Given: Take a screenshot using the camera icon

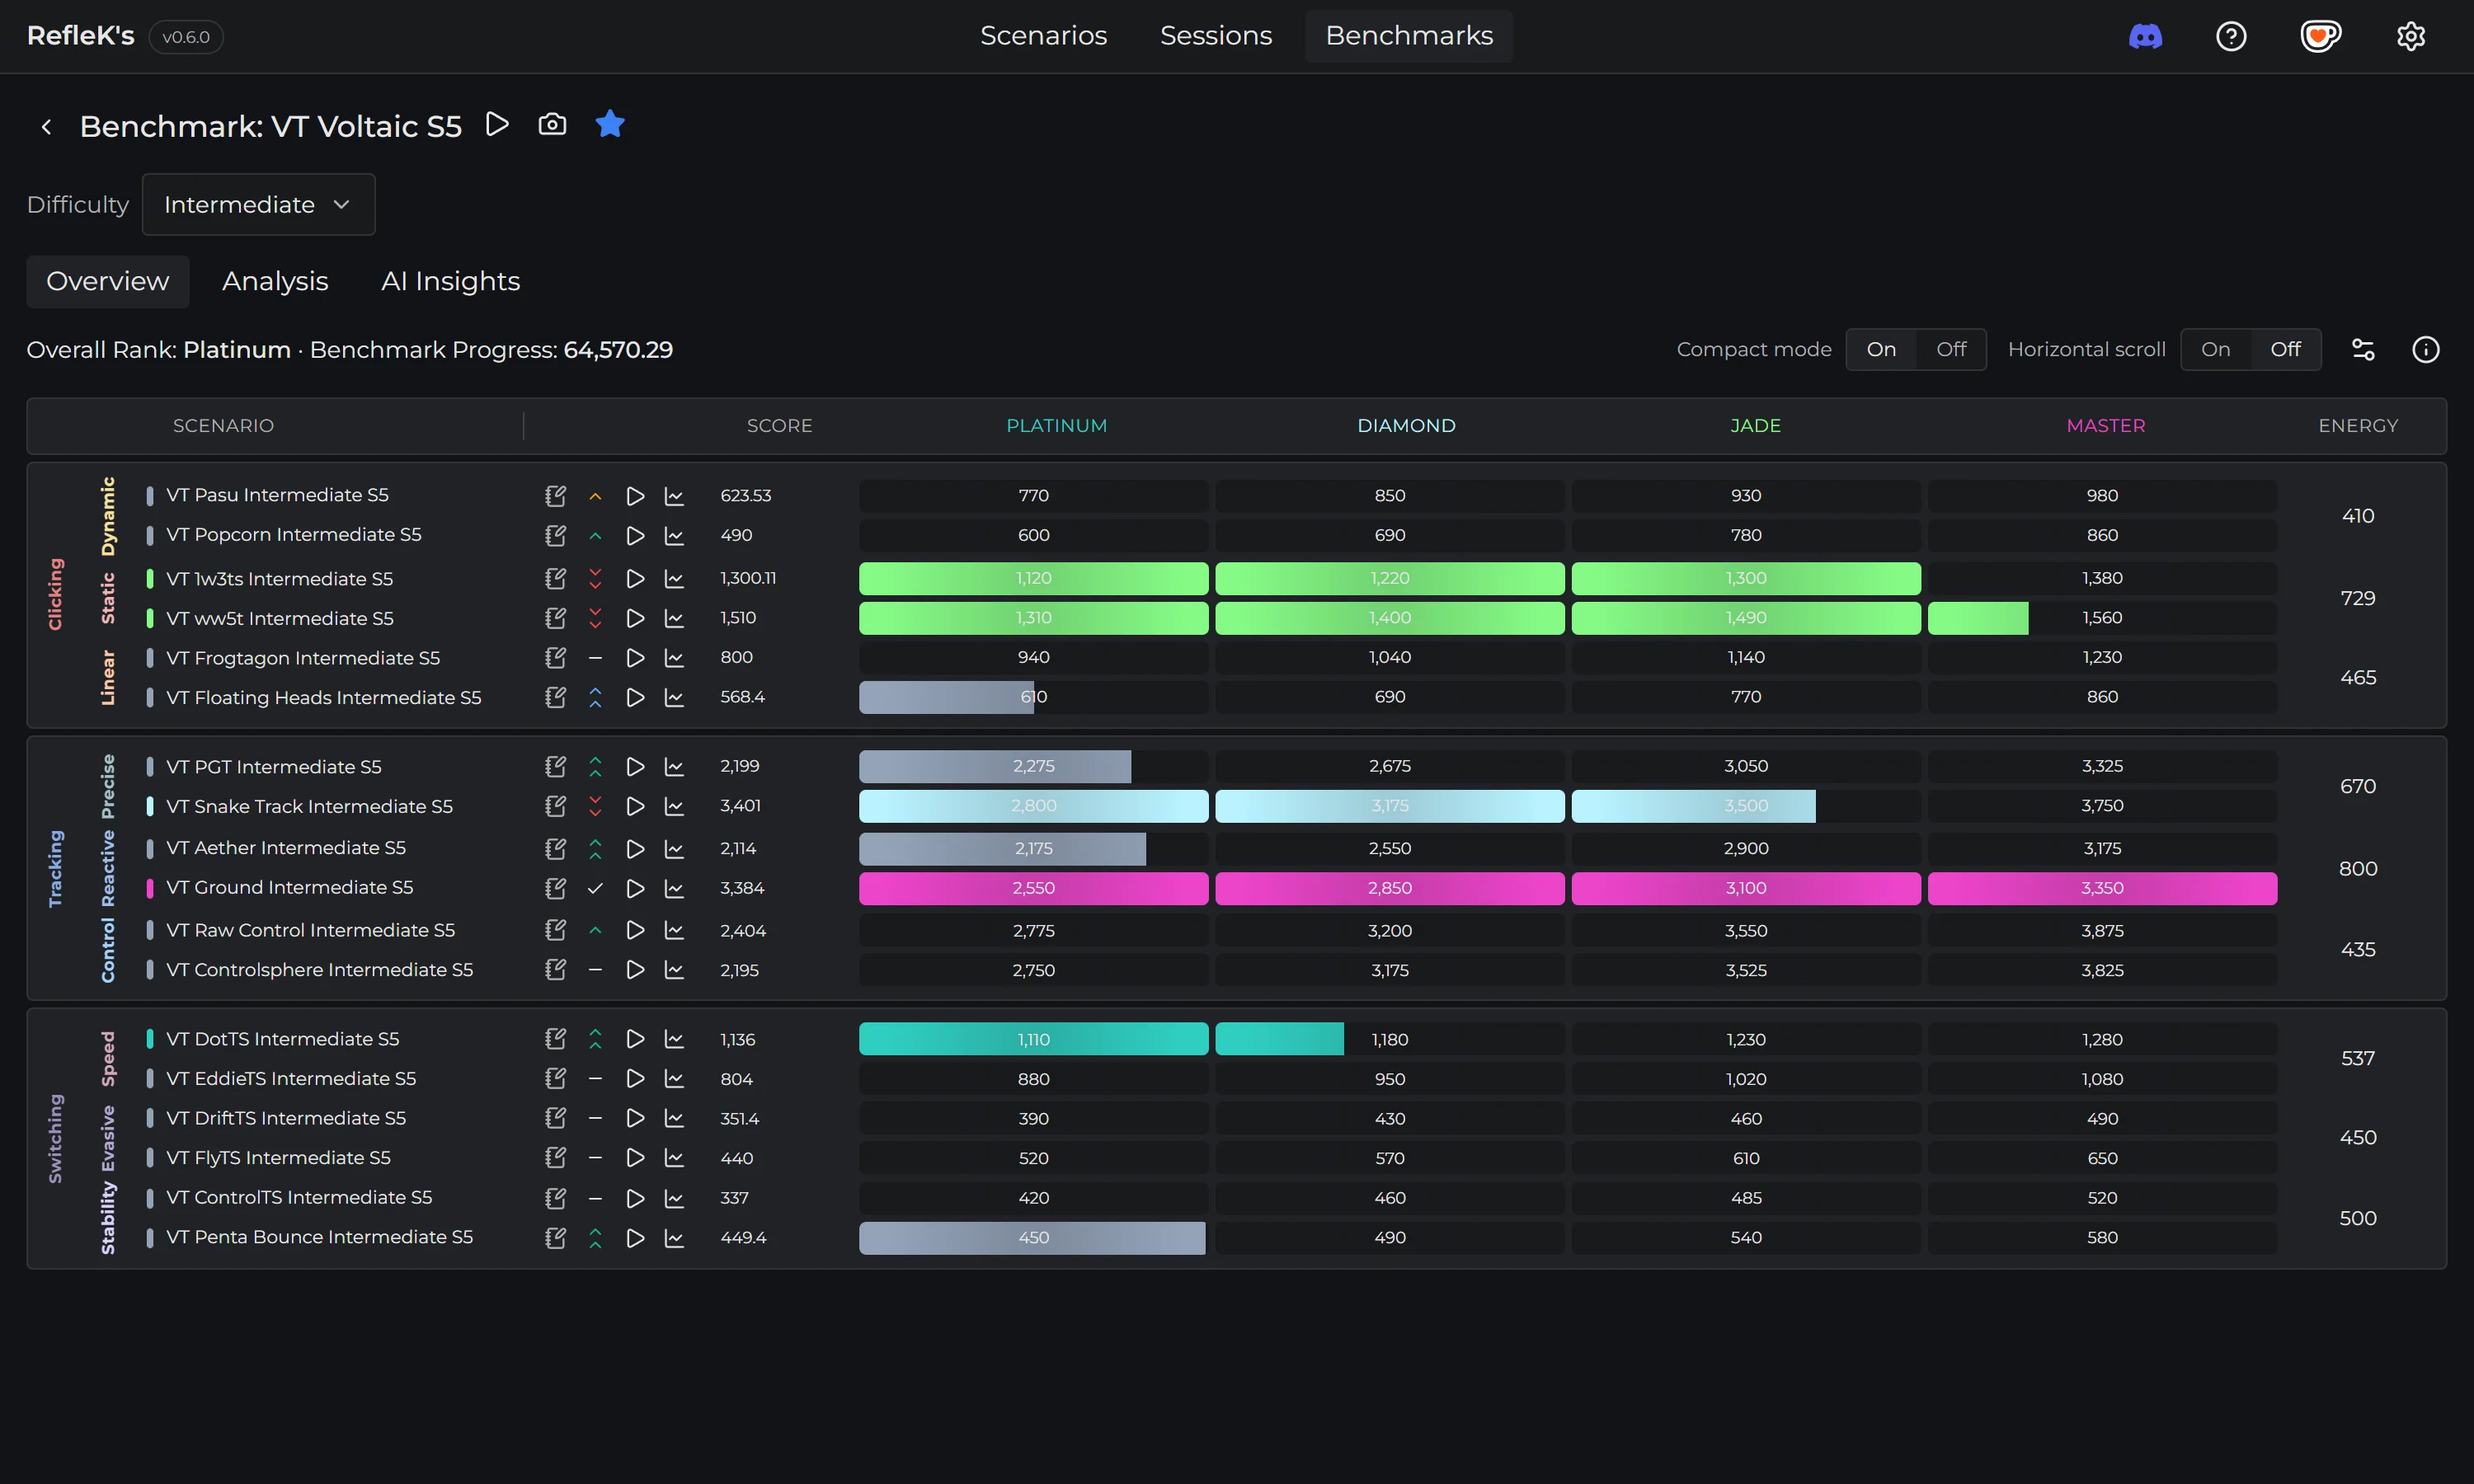Looking at the screenshot, I should [552, 124].
